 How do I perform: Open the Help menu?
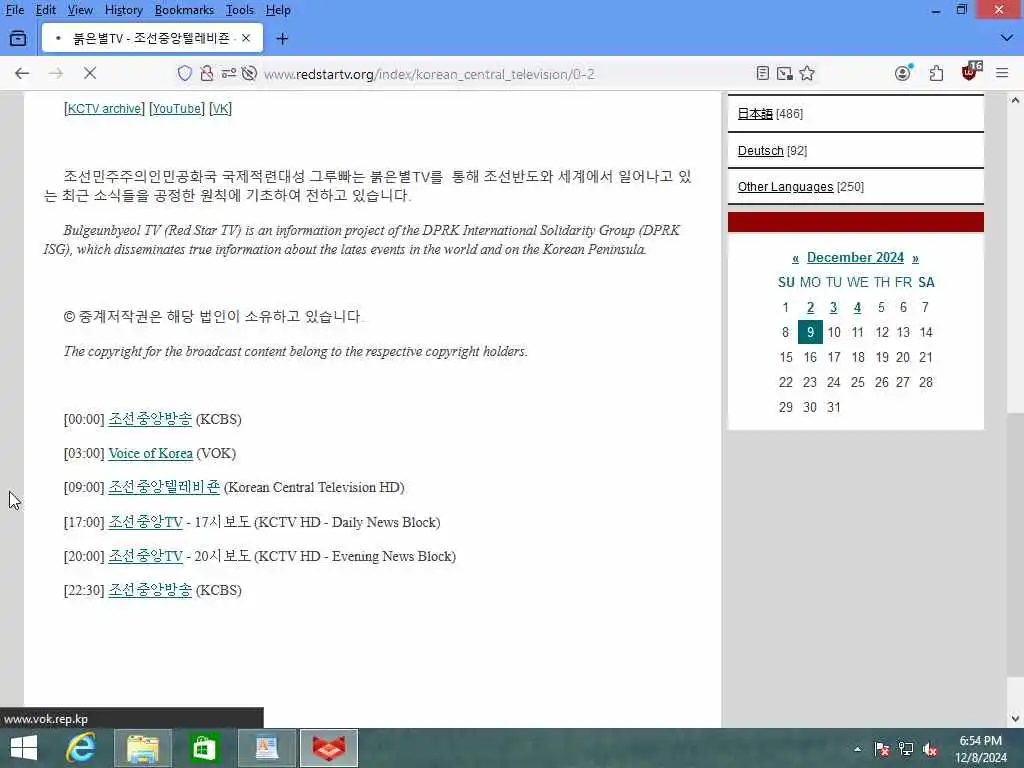click(x=278, y=10)
